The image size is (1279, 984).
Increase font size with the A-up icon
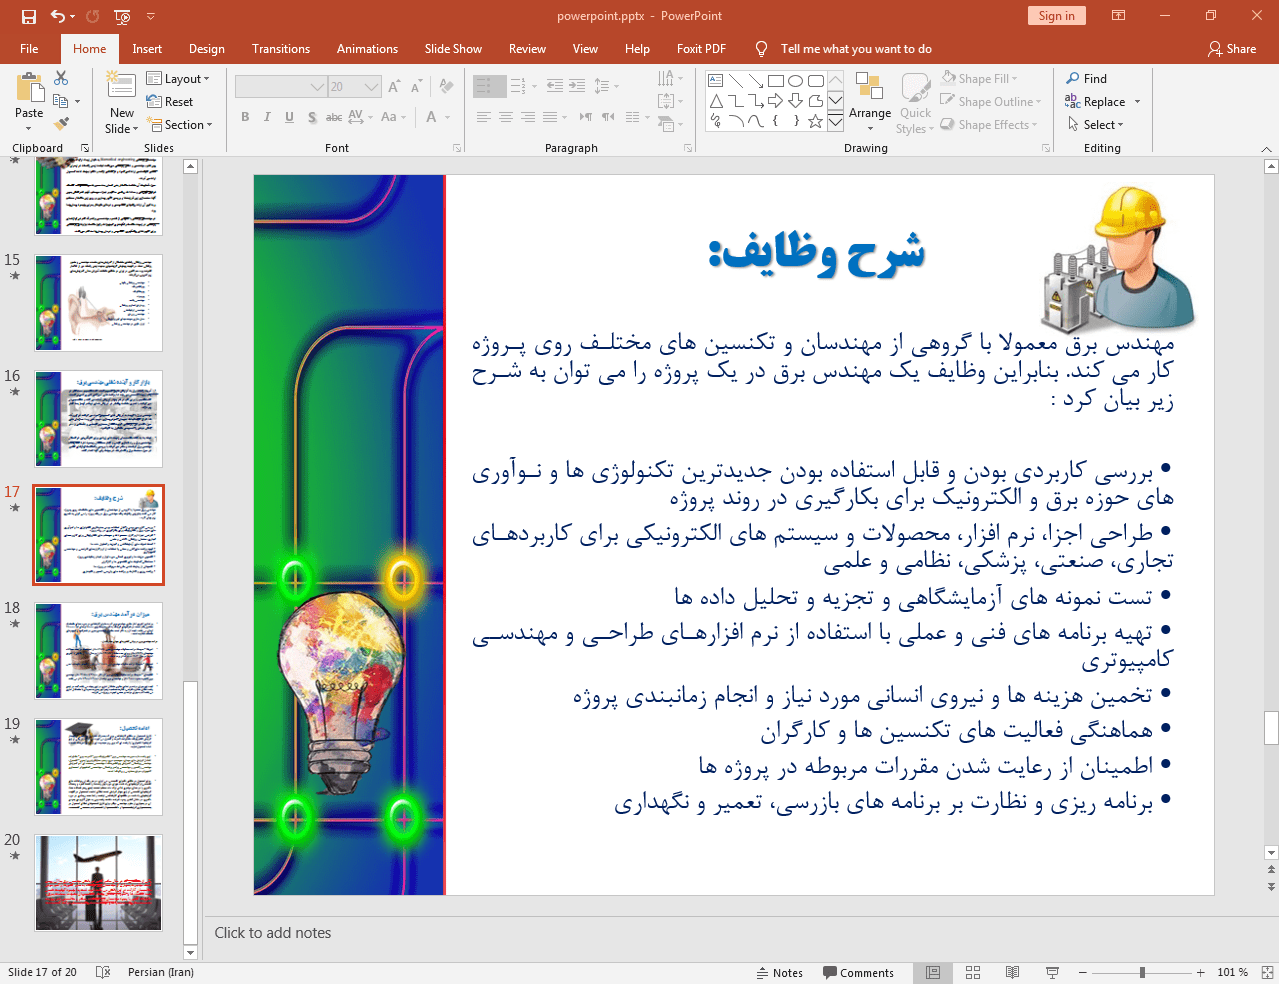(394, 87)
